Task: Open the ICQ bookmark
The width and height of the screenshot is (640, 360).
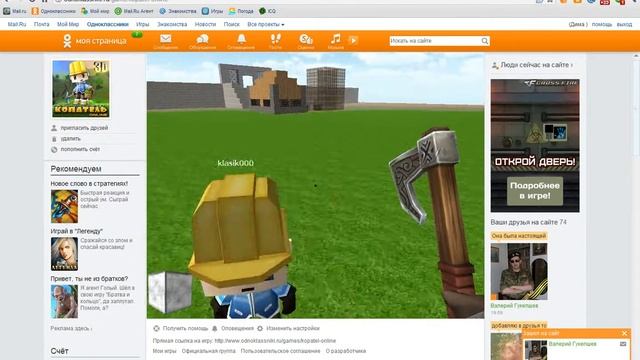Action: tap(267, 11)
